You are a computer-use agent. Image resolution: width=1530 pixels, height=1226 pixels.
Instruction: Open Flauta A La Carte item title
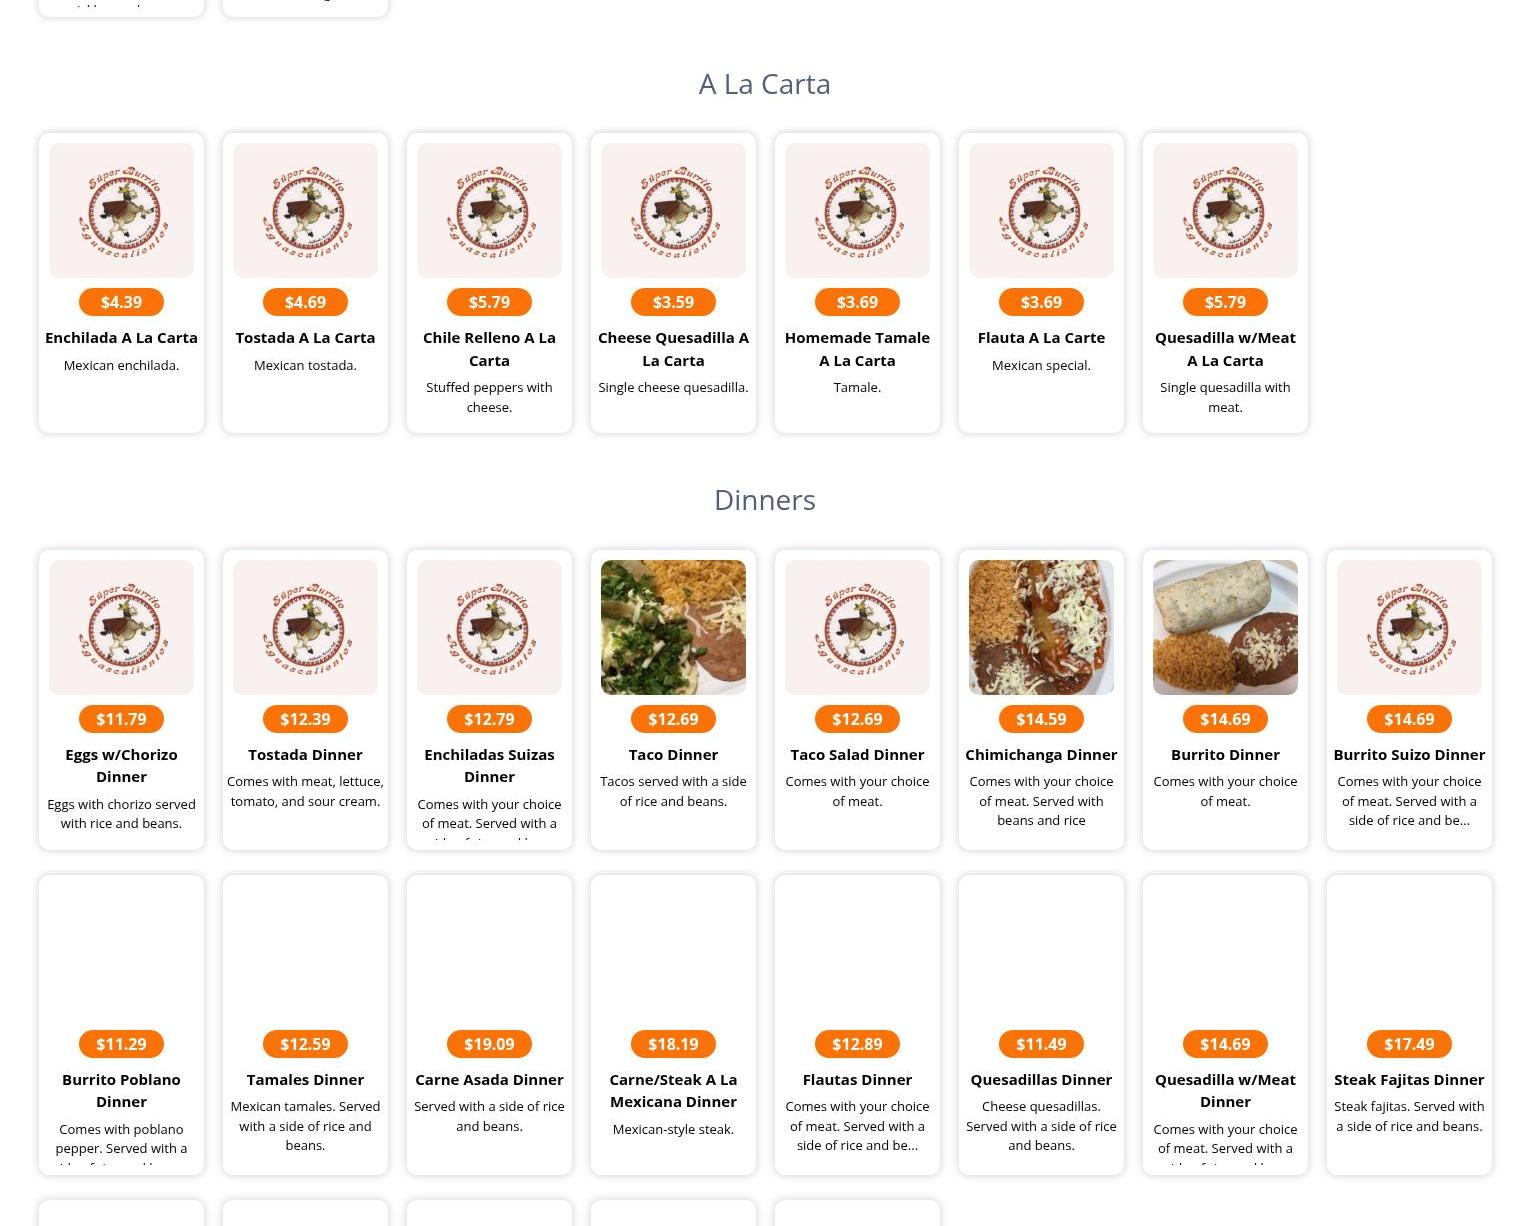pyautogui.click(x=1041, y=338)
